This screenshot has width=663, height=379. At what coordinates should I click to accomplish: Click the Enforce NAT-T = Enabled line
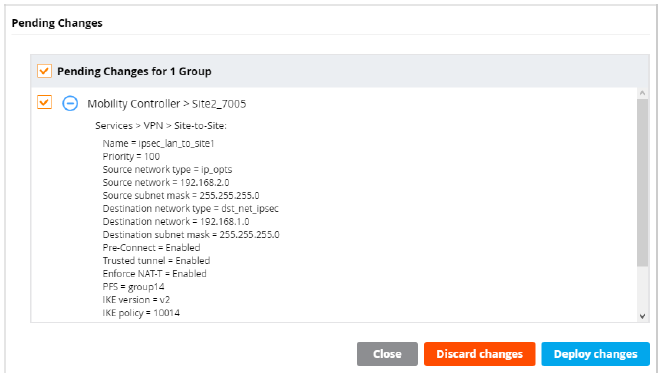coord(154,274)
